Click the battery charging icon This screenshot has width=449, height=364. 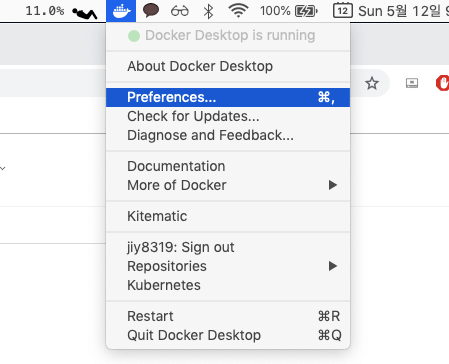point(306,12)
